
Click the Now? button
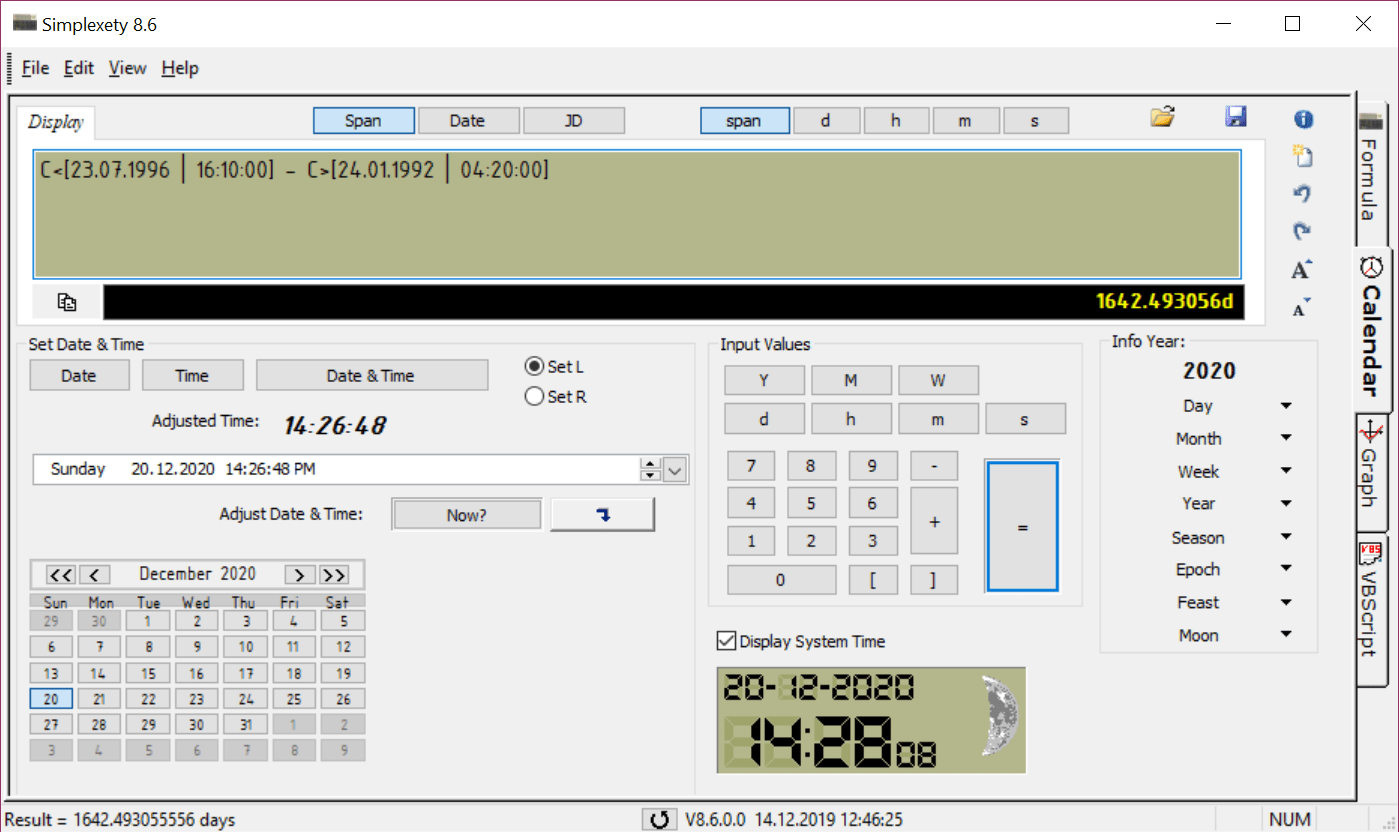467,515
